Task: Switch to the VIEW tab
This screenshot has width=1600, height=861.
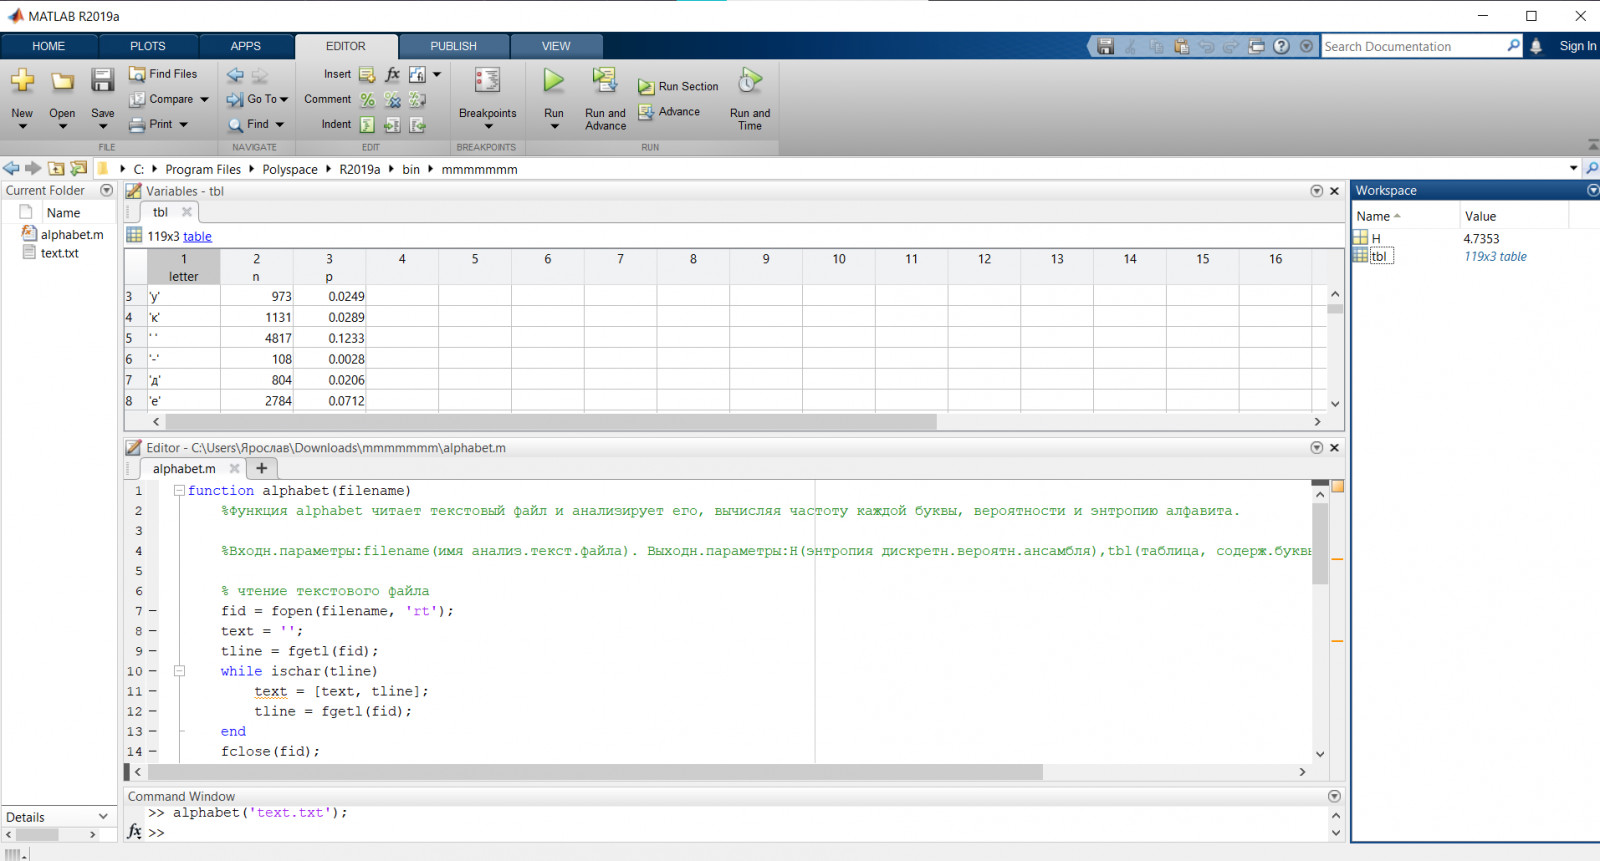Action: 556,46
